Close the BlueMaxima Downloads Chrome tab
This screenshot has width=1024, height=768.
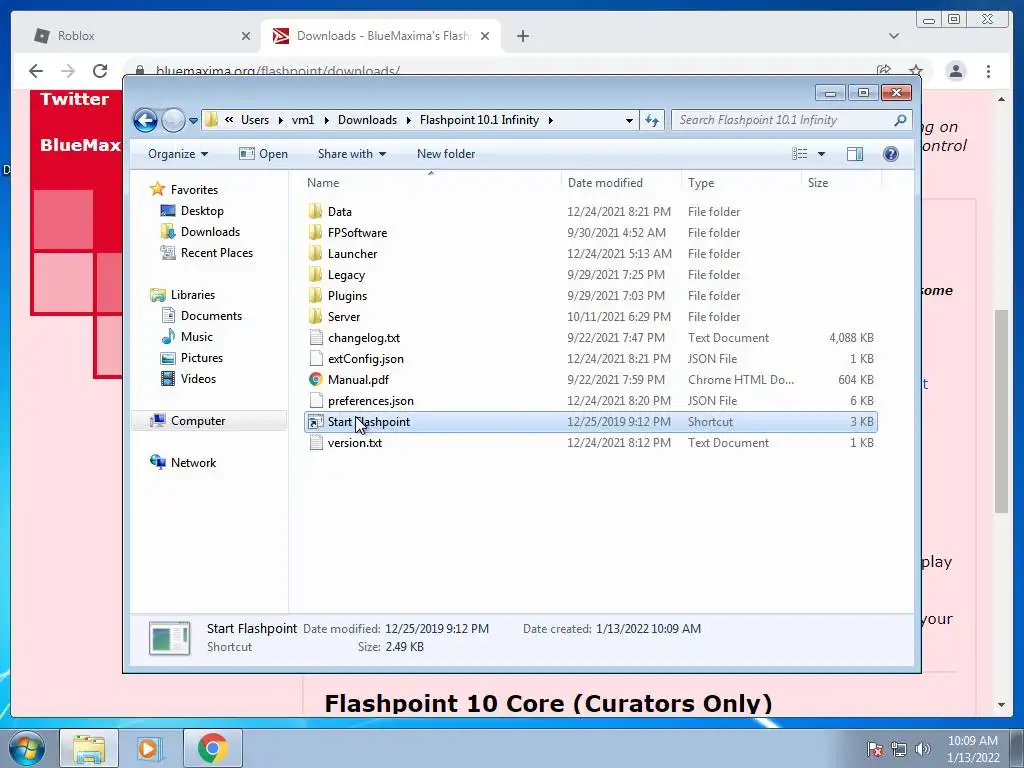[485, 36]
